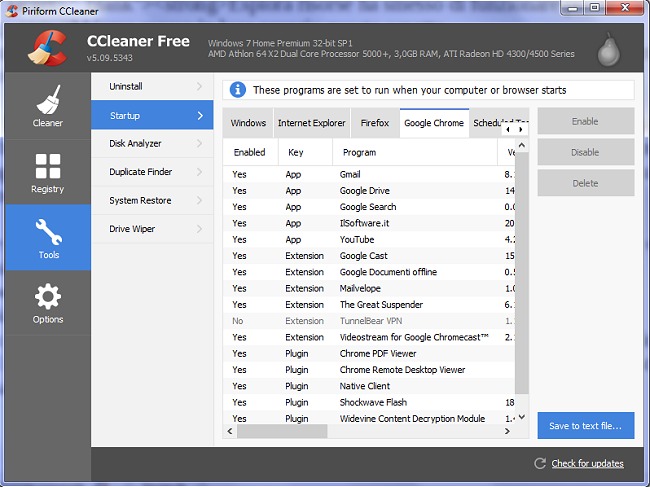Select the IlSoftware.it row
The height and width of the screenshot is (487, 650).
[x=369, y=223]
